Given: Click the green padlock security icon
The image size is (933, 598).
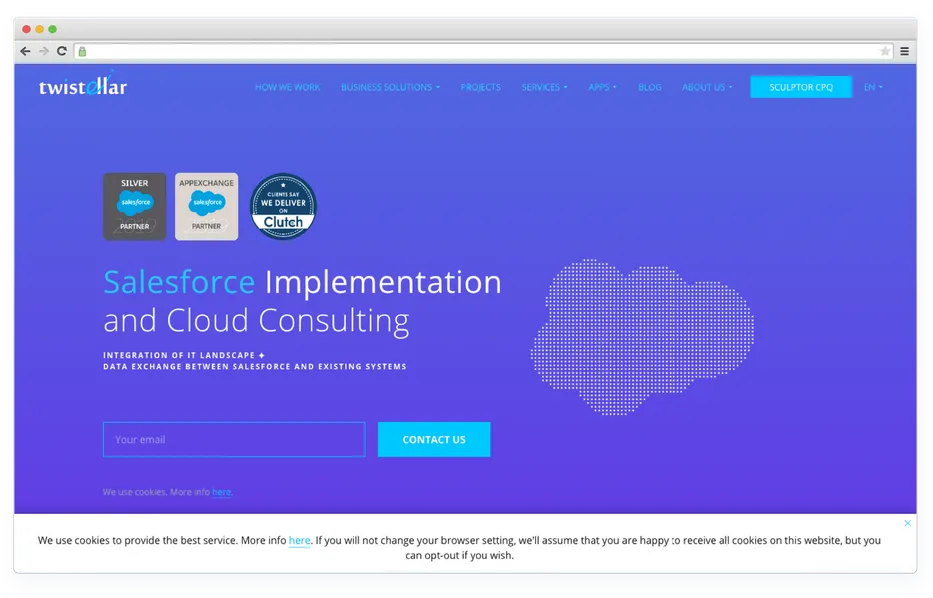Looking at the screenshot, I should click(x=83, y=52).
